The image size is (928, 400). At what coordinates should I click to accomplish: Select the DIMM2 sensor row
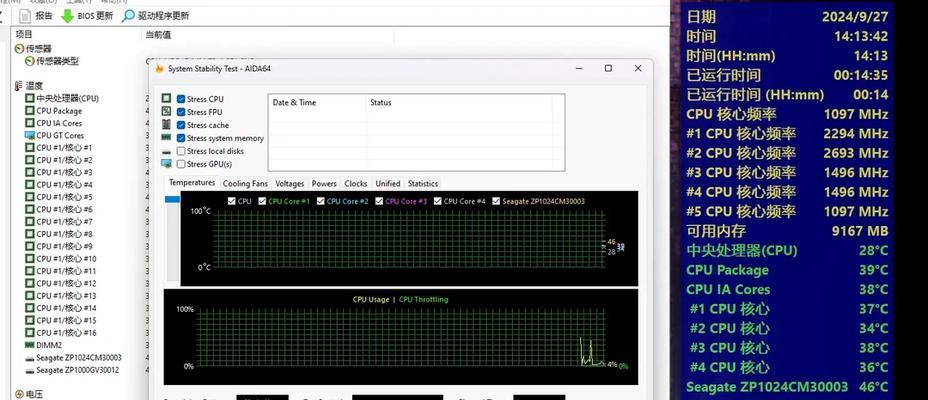[43, 345]
